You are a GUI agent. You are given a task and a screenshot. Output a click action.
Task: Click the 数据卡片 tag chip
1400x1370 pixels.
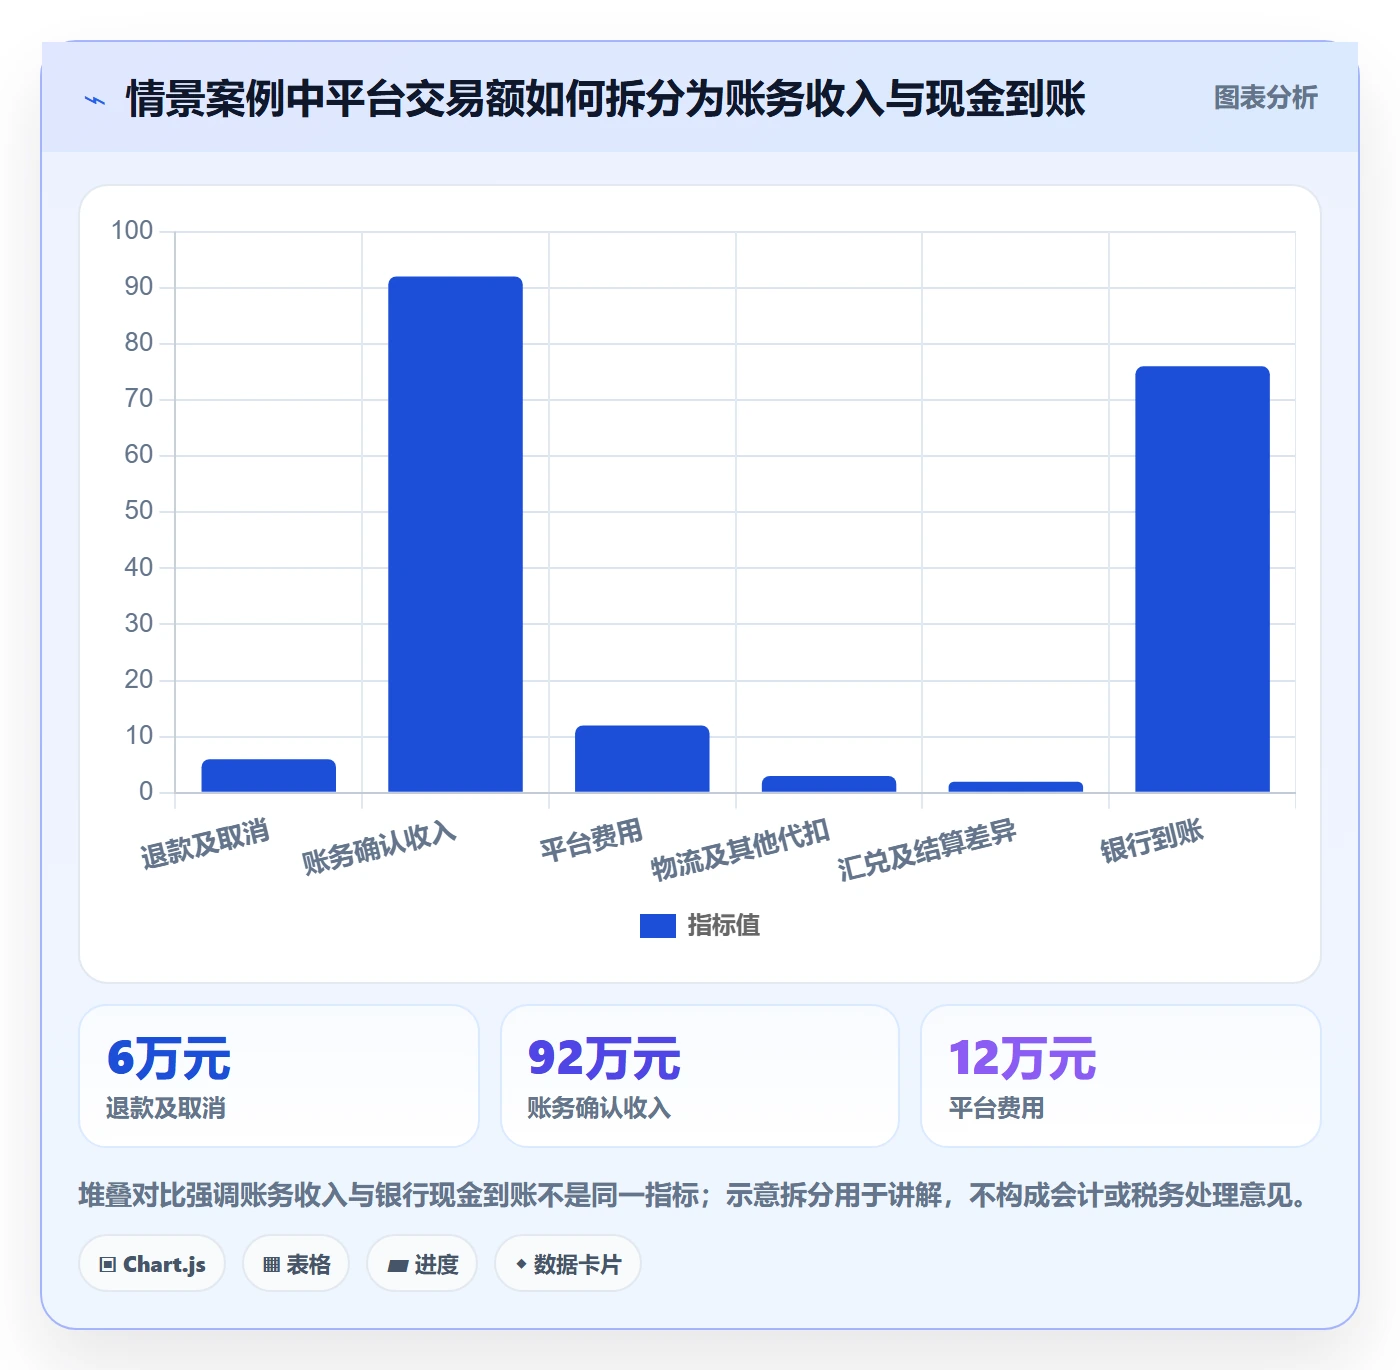click(568, 1264)
